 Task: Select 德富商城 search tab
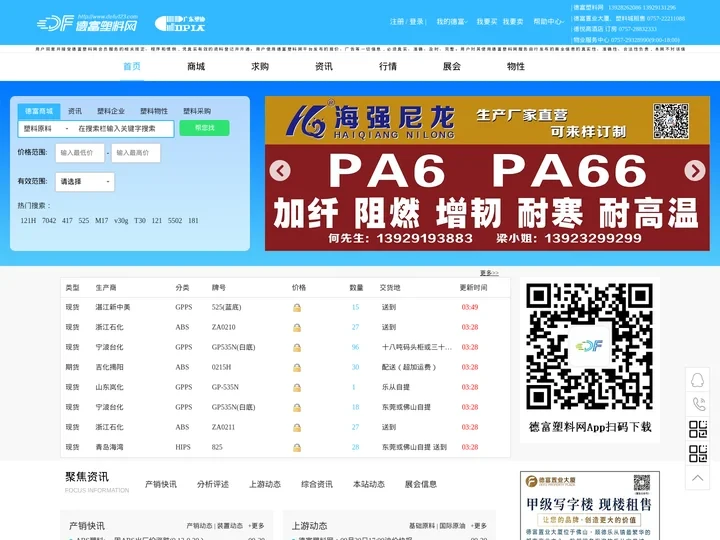(39, 111)
